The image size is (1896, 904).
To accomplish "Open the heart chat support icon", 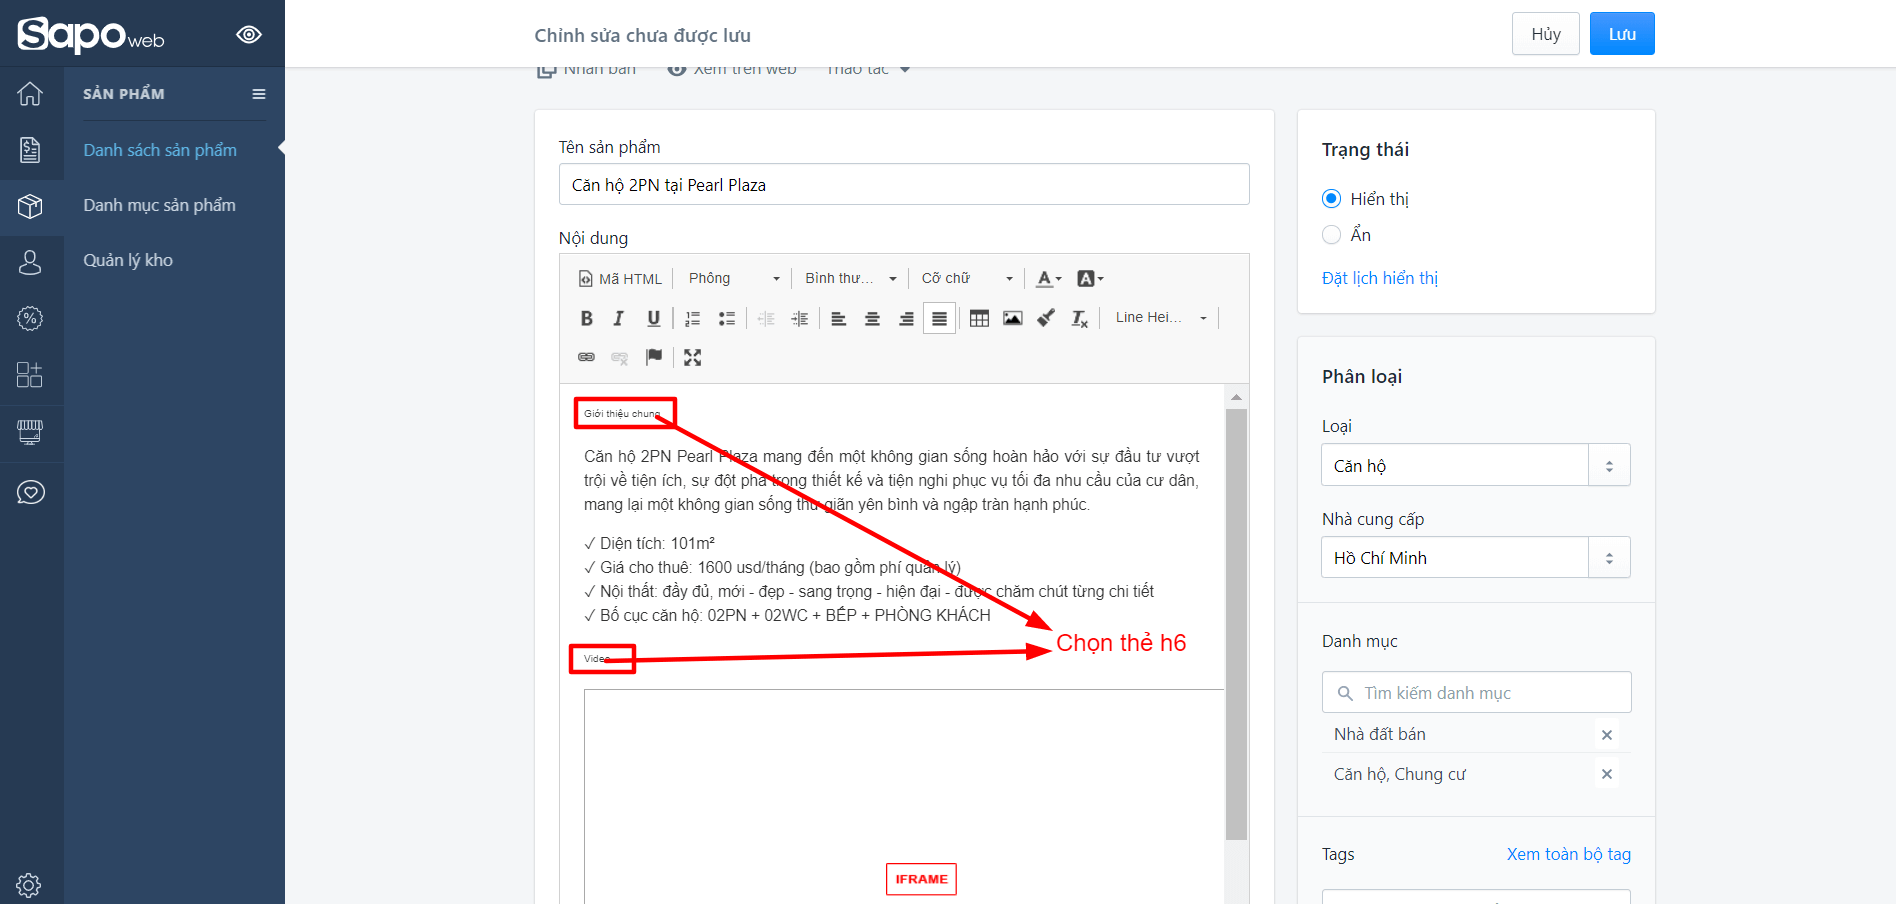I will tap(30, 492).
